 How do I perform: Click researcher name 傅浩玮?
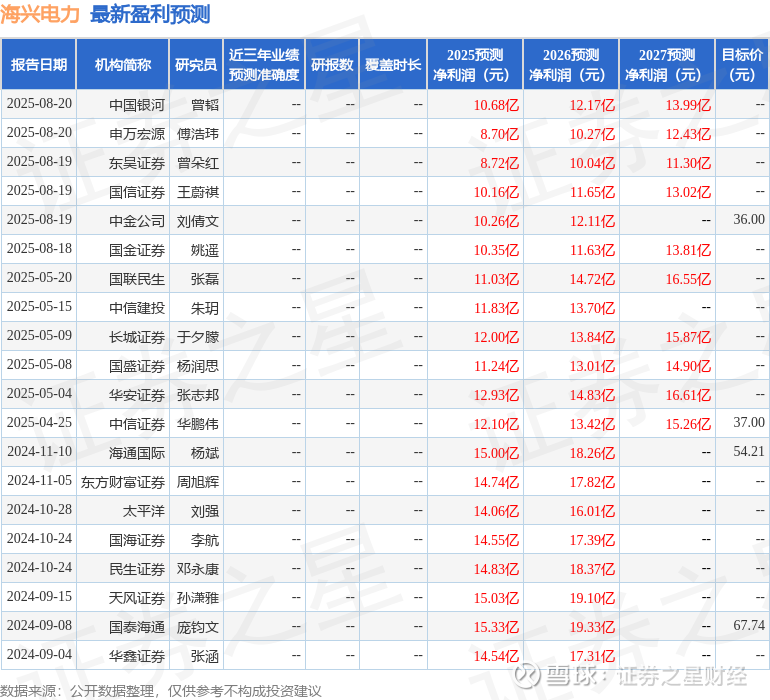[198, 134]
